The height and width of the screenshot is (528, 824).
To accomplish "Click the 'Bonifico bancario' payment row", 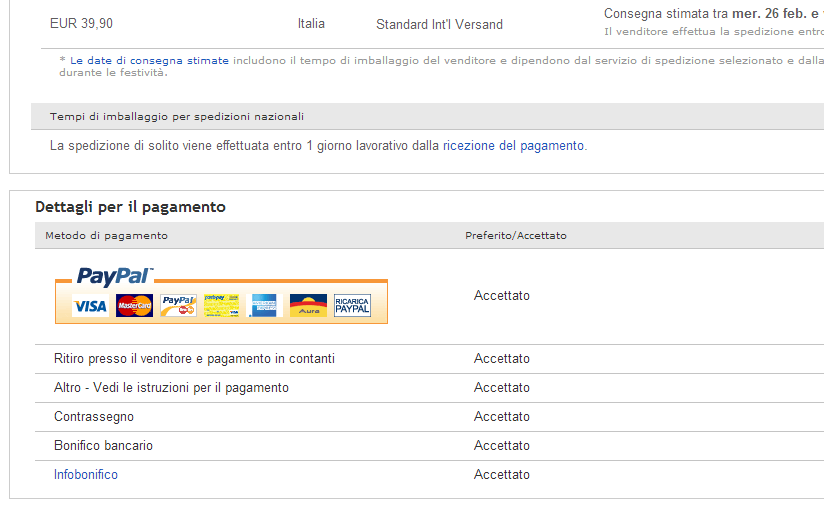I will [104, 446].
